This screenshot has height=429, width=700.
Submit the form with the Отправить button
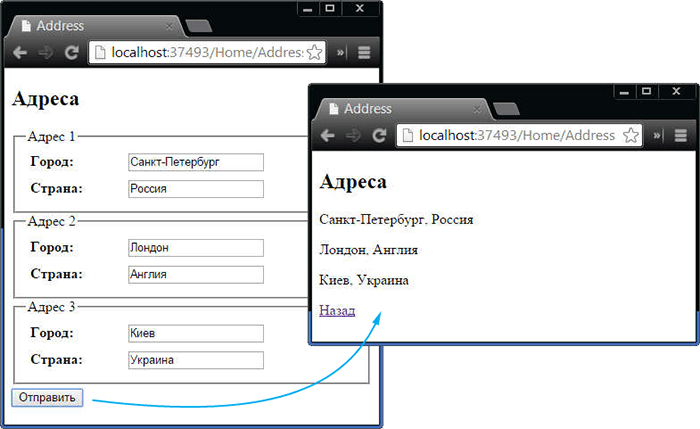(47, 398)
